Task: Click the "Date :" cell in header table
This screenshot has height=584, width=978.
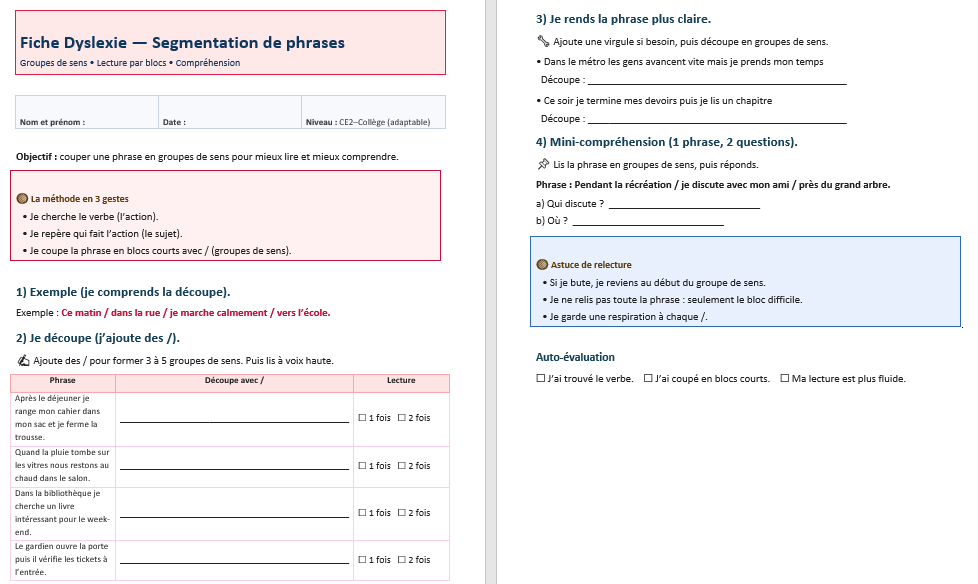Action: (229, 113)
